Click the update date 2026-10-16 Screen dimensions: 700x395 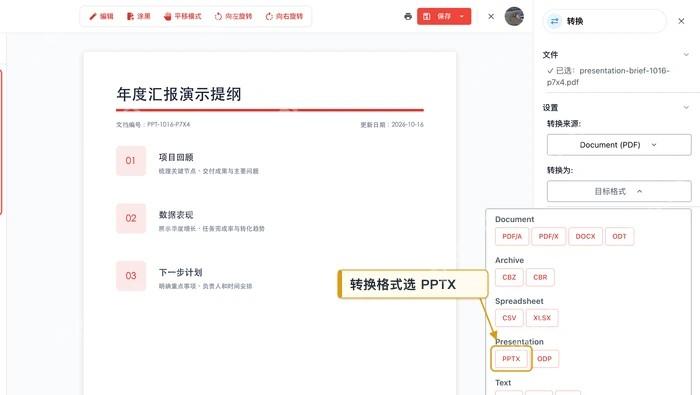pos(408,125)
